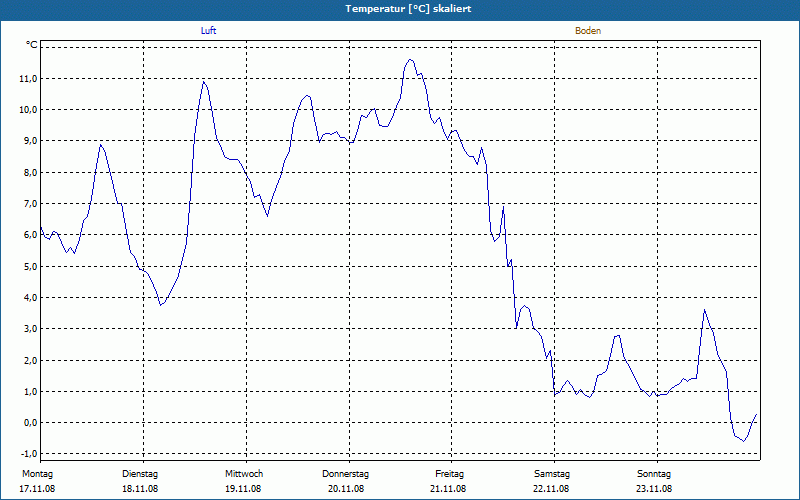This screenshot has height=500, width=800.
Task: Select the blue 'Luft' legend label
Action: 208,31
